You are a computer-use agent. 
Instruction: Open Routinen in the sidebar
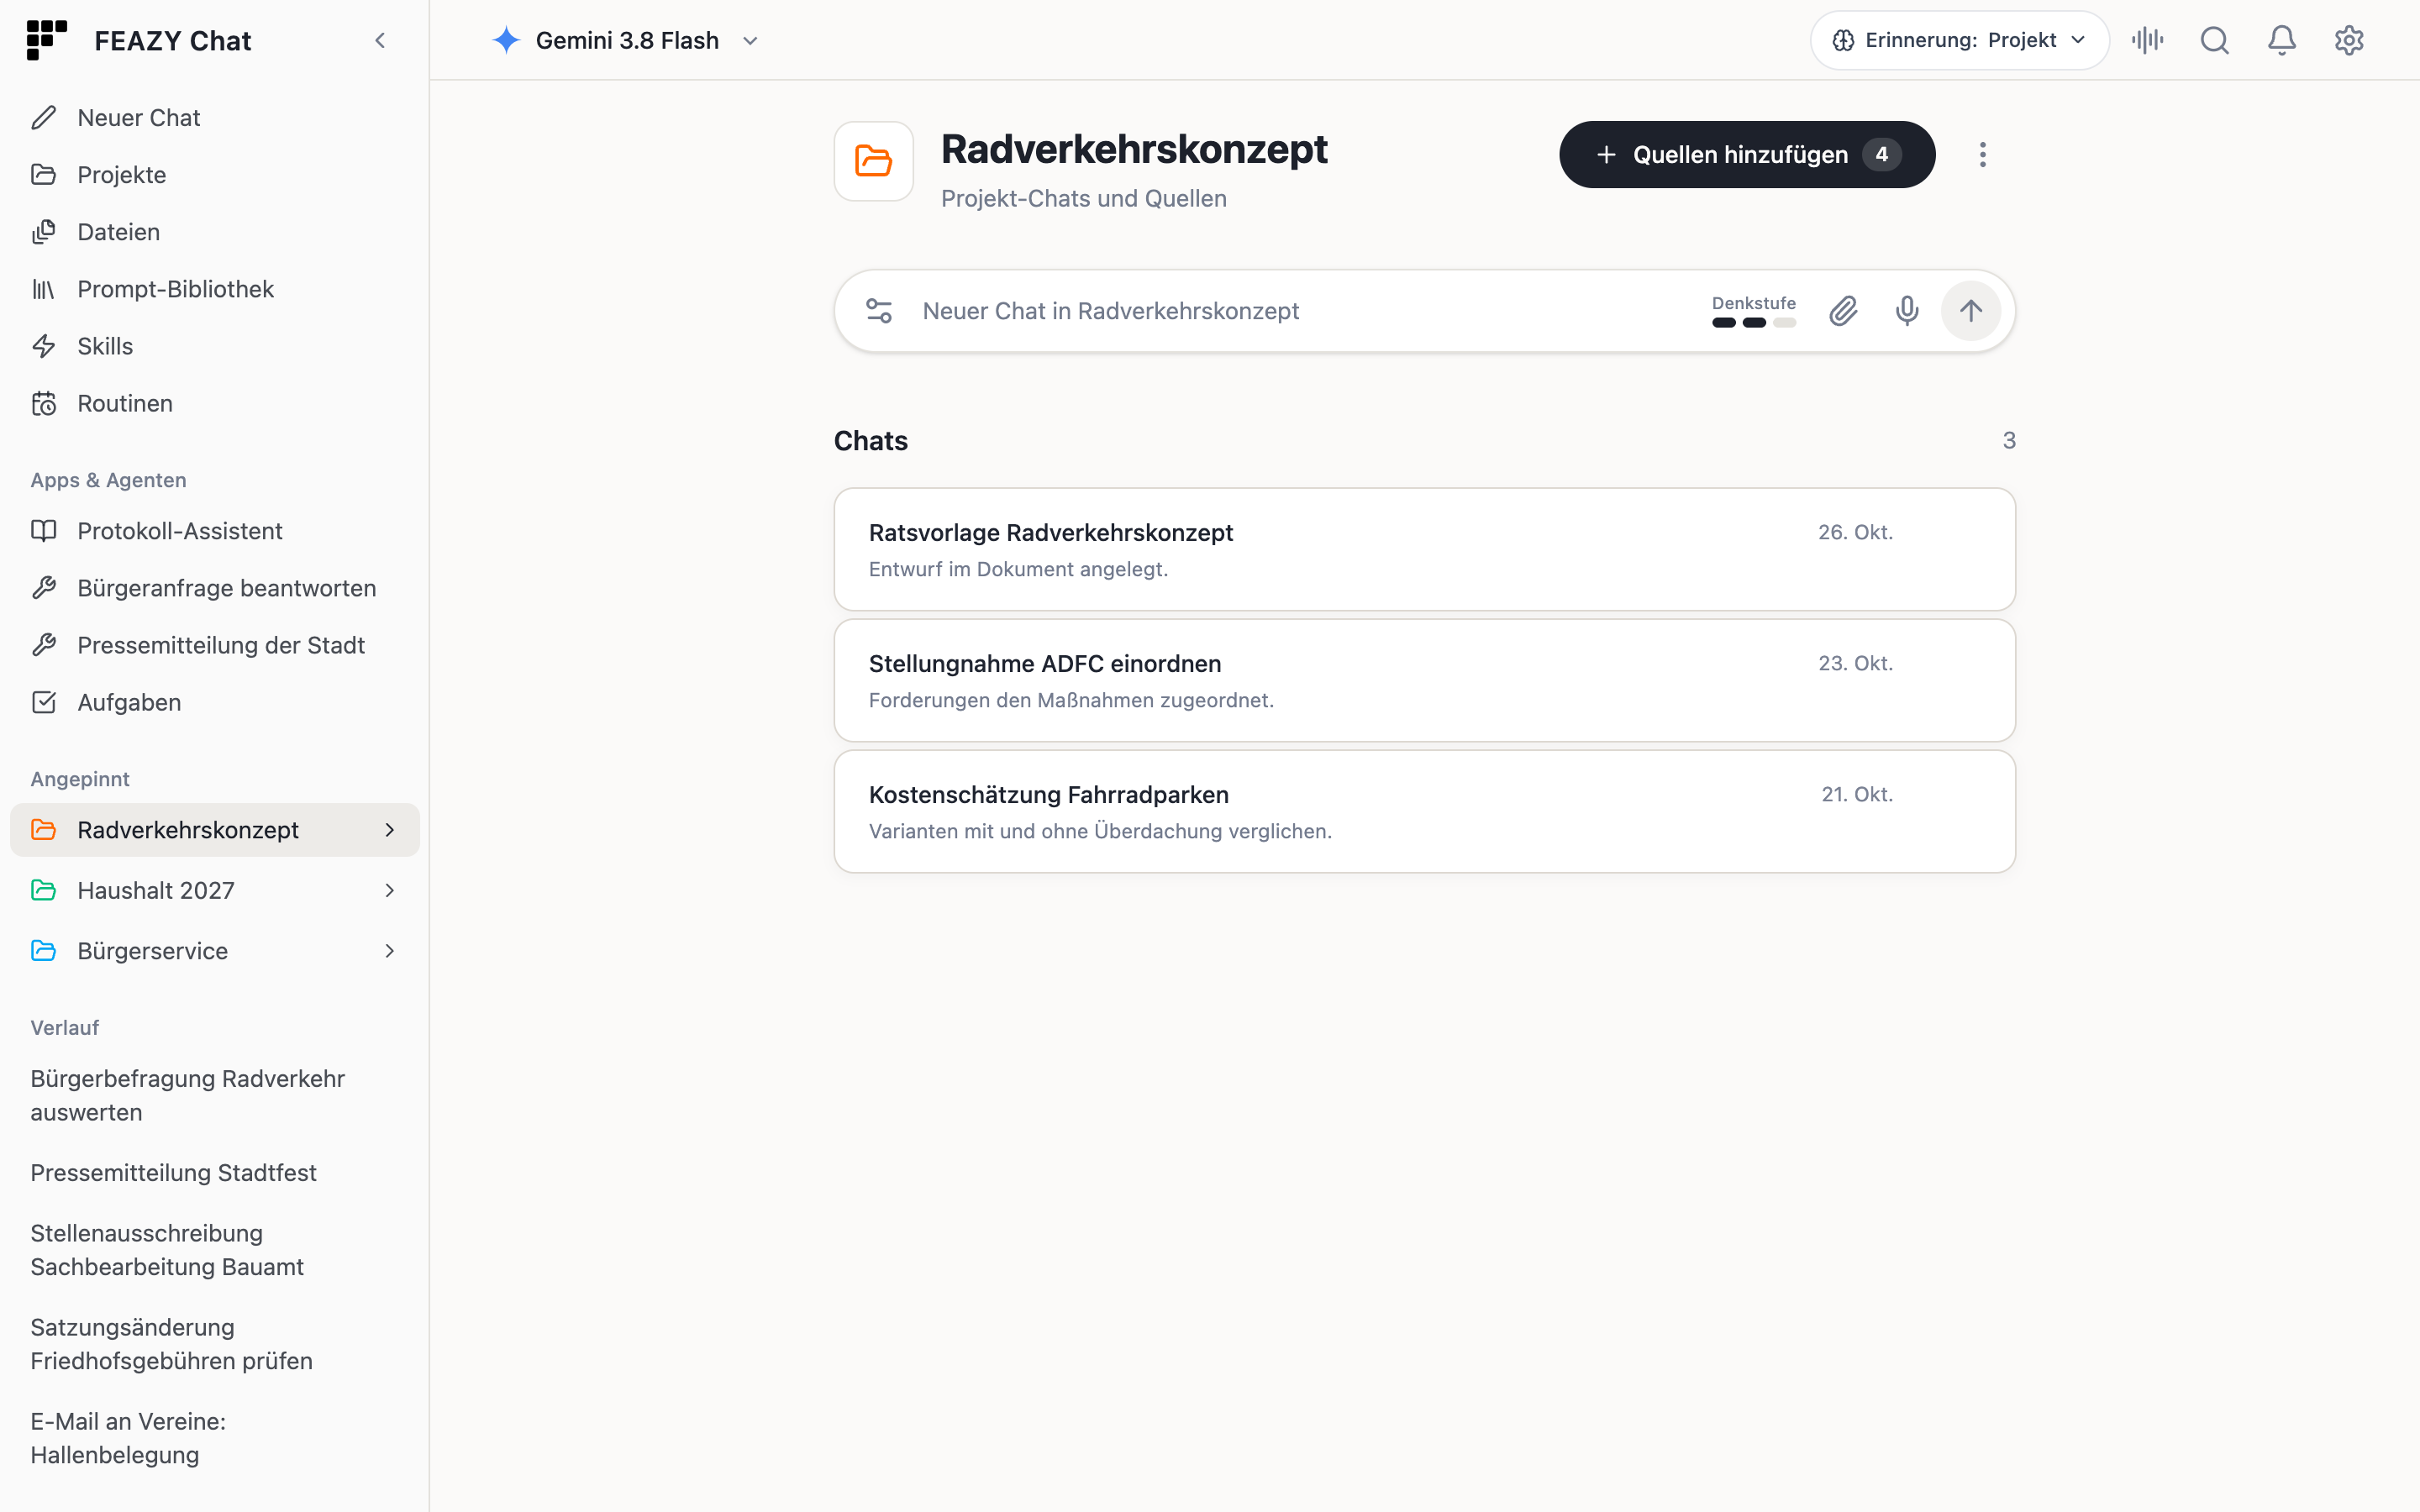point(214,403)
